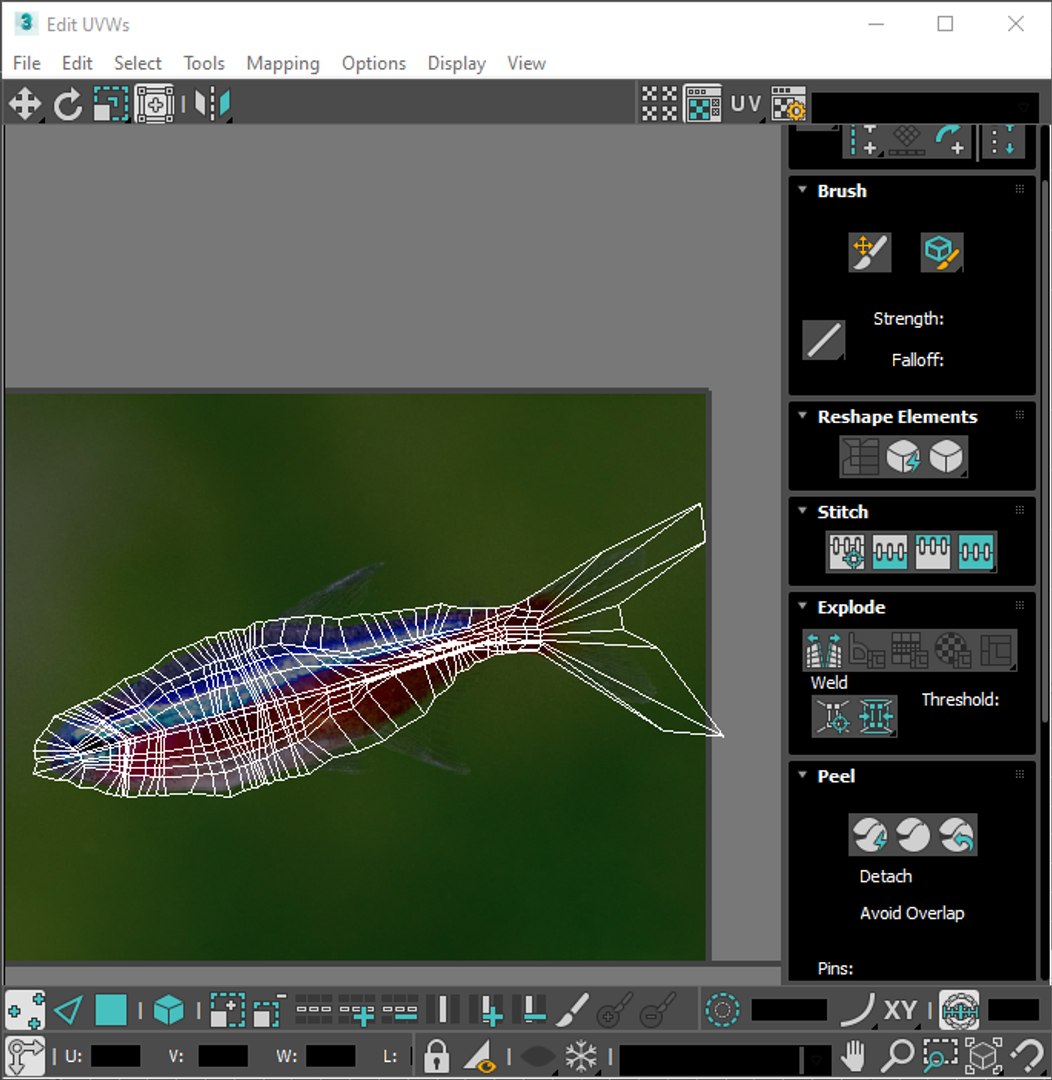Collapse the Peel rollout
Image resolution: width=1052 pixels, height=1080 pixels.
802,775
